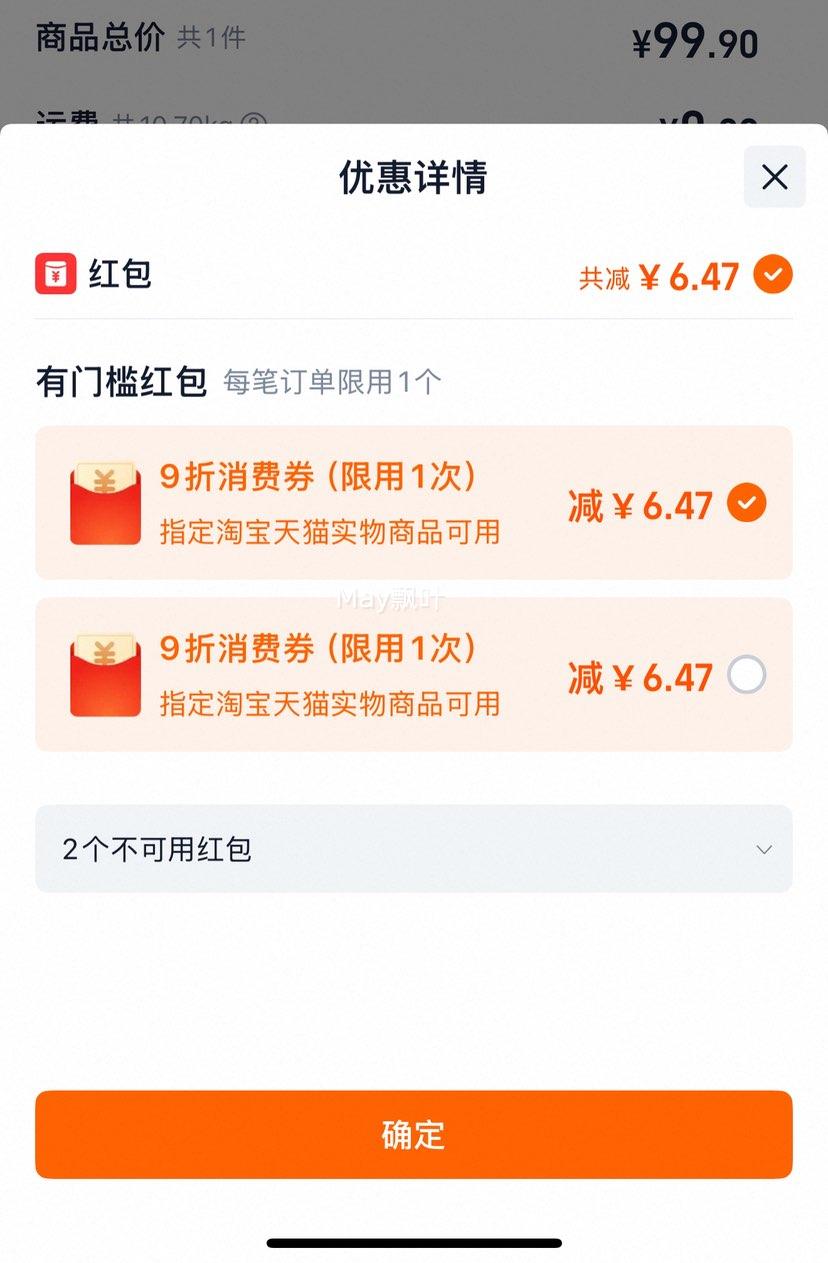Tap the second coupon's red envelope image
Viewport: 828px width, 1263px height.
click(105, 675)
